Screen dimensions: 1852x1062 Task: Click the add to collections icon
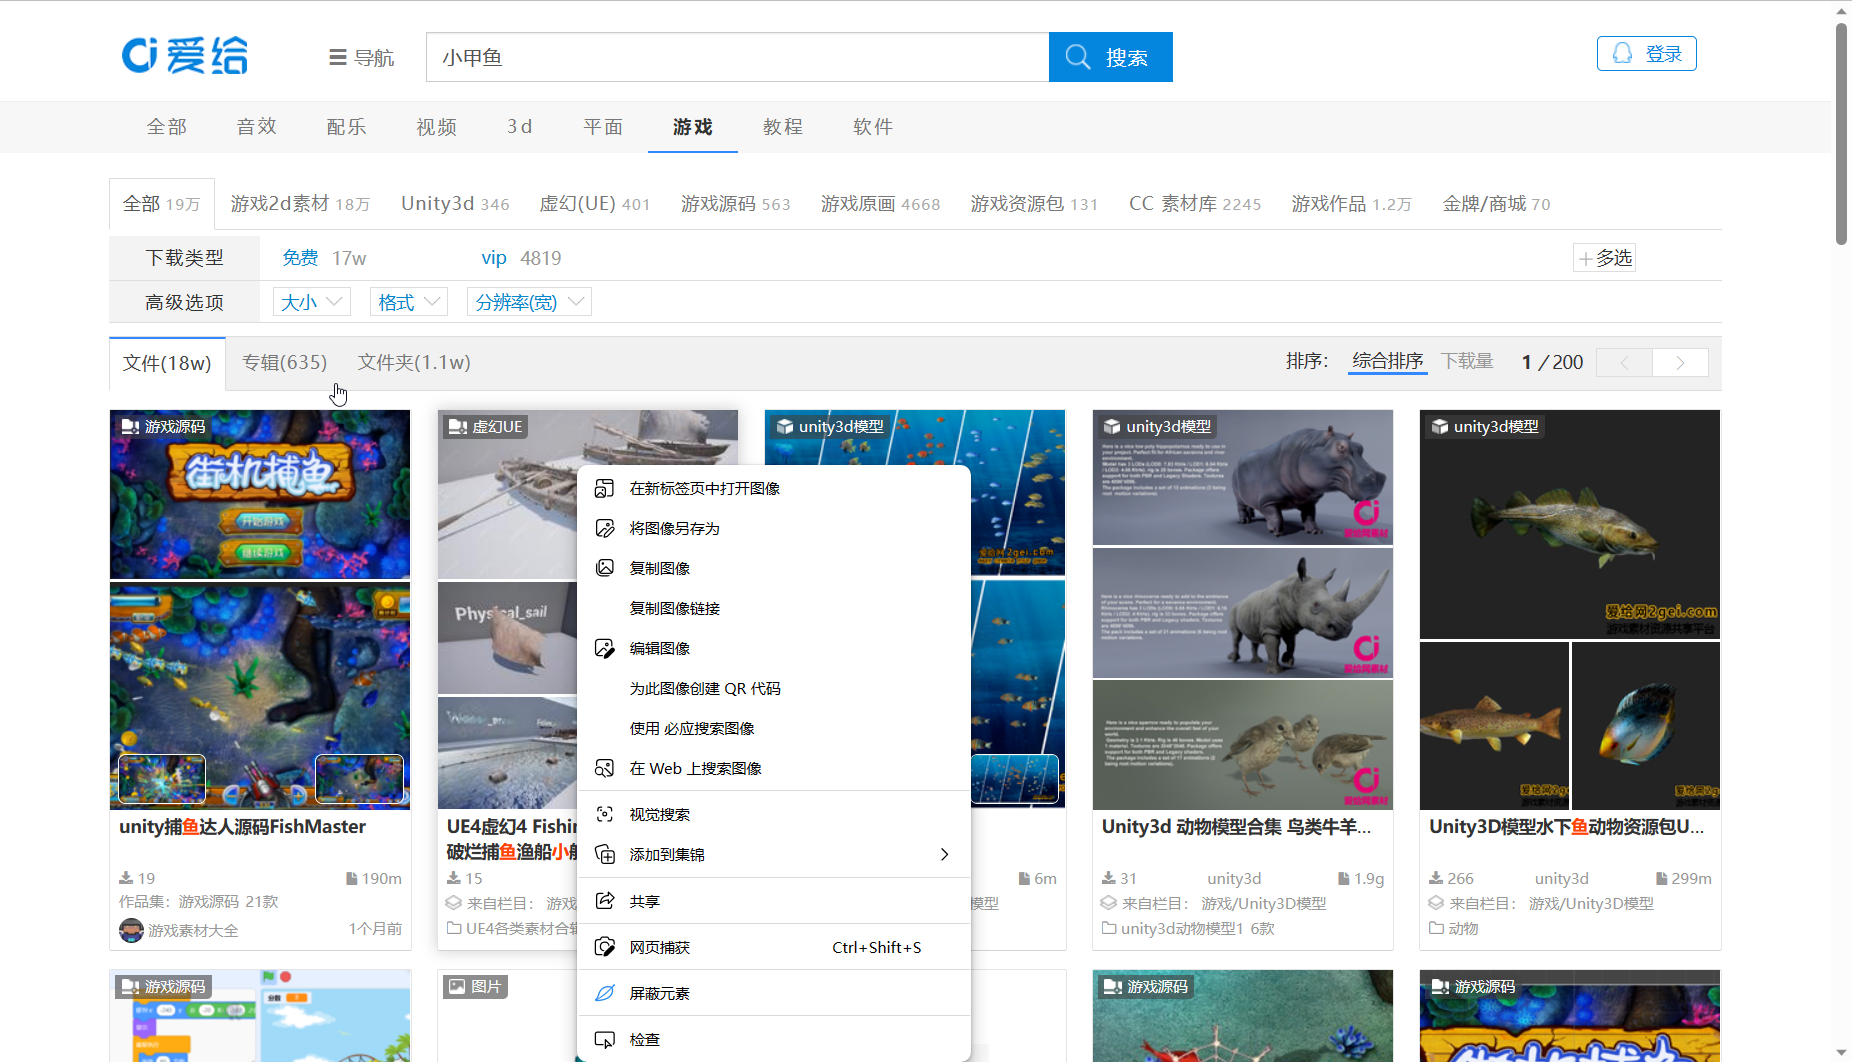click(x=604, y=854)
